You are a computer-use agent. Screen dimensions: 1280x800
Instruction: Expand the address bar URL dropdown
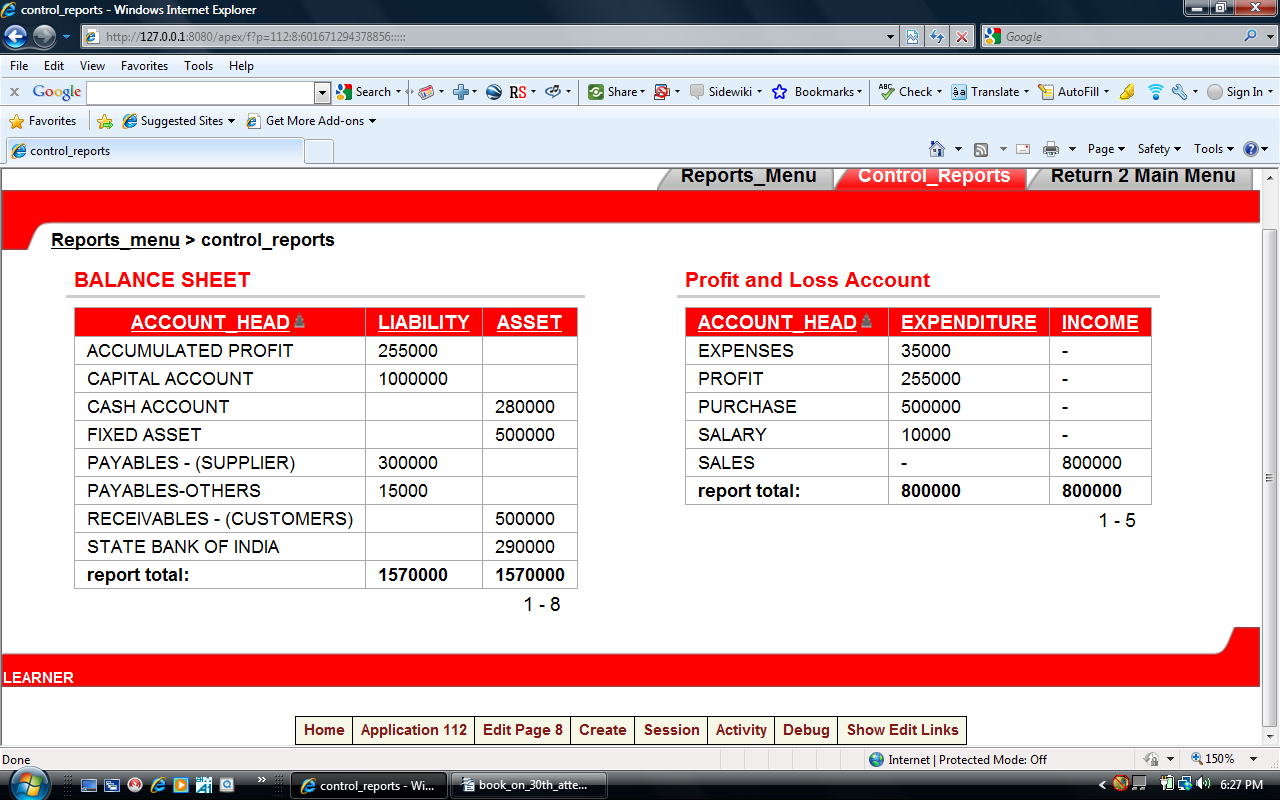click(891, 37)
